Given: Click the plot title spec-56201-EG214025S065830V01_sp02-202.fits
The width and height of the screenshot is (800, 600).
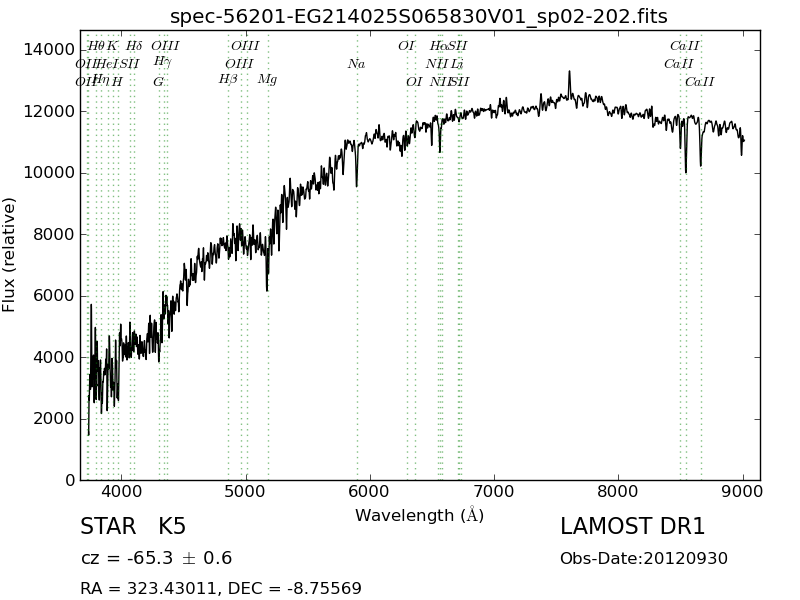Looking at the screenshot, I should (x=418, y=17).
